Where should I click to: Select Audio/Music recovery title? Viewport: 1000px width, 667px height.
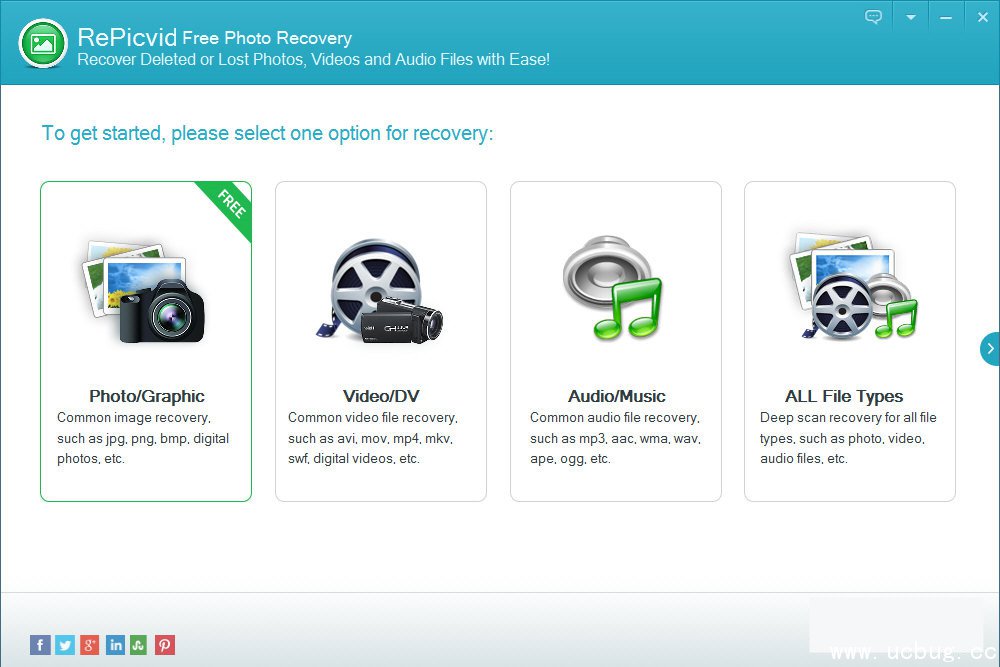(x=616, y=396)
